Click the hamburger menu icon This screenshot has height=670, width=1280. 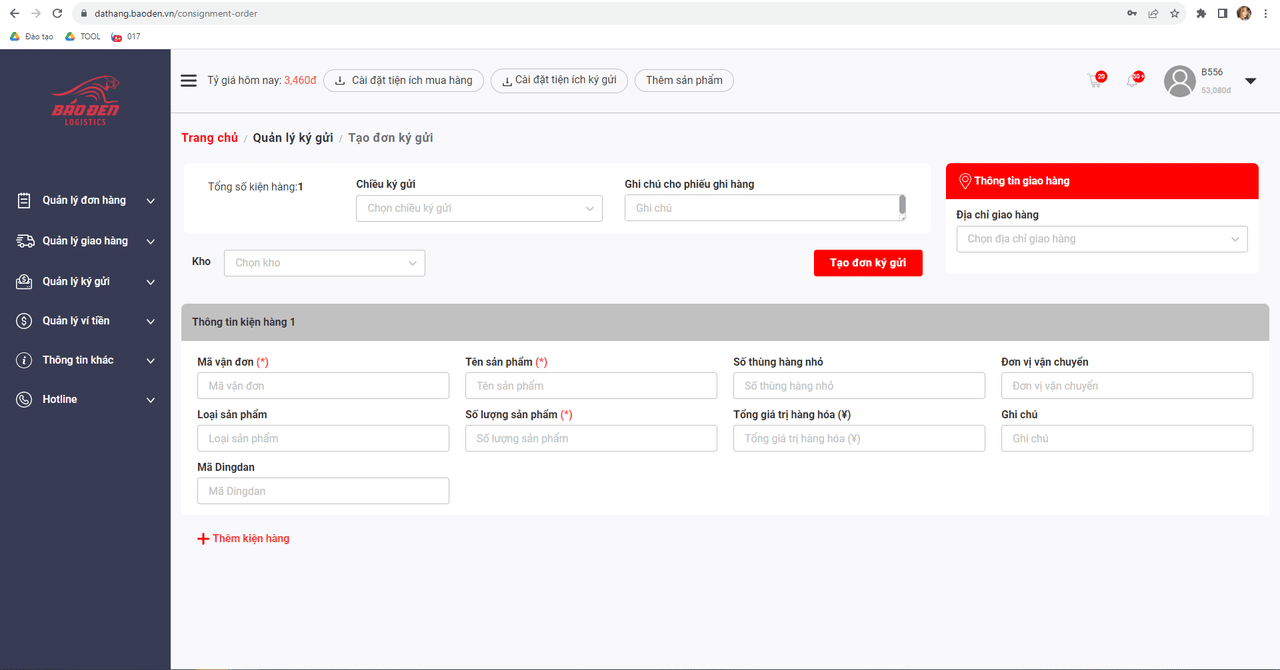pos(188,81)
